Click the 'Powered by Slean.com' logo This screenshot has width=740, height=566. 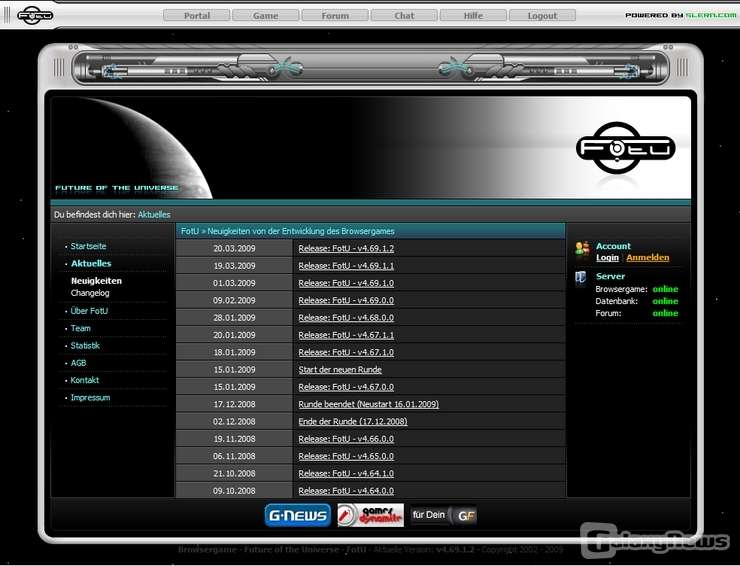(680, 15)
